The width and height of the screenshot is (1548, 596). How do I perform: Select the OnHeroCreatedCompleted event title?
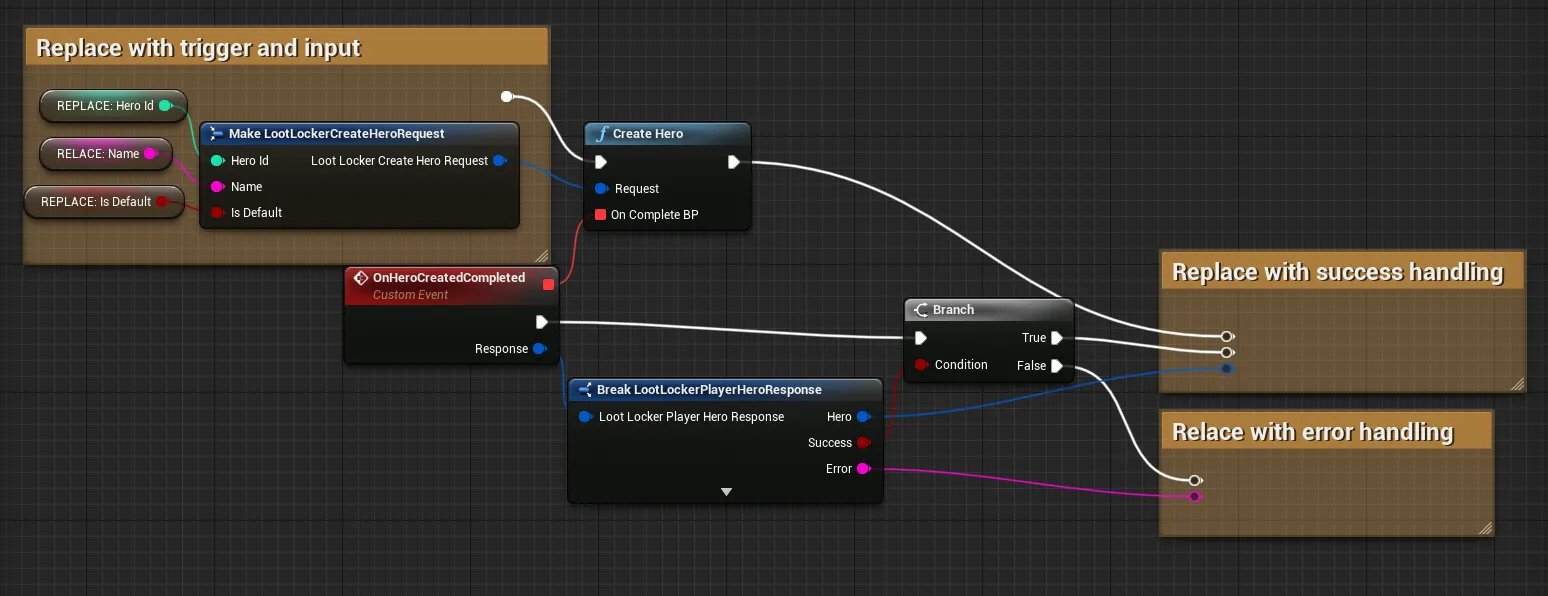click(449, 278)
